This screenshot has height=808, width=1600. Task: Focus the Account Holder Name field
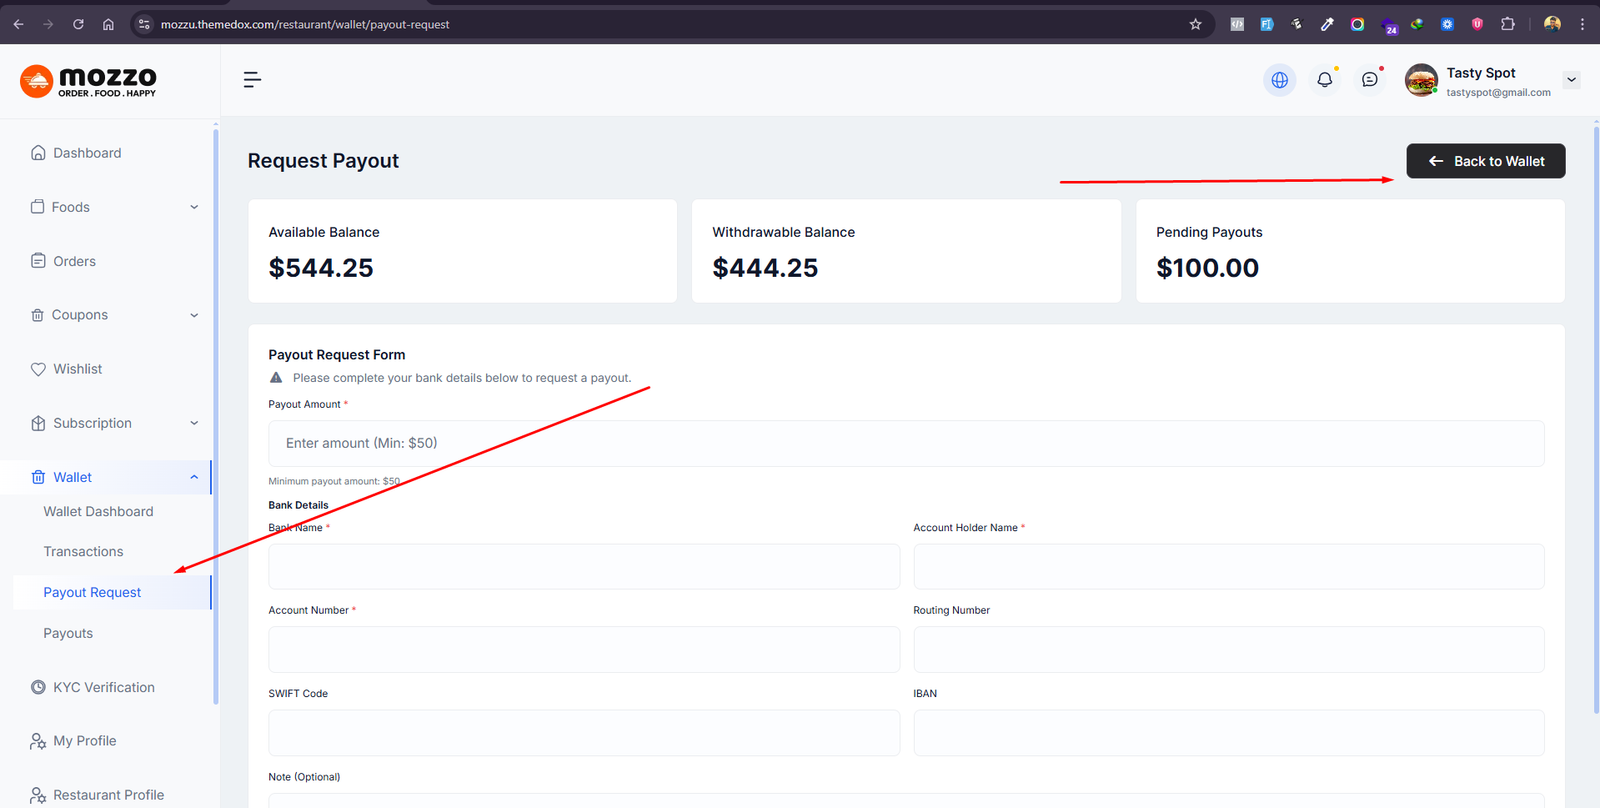pyautogui.click(x=1228, y=567)
